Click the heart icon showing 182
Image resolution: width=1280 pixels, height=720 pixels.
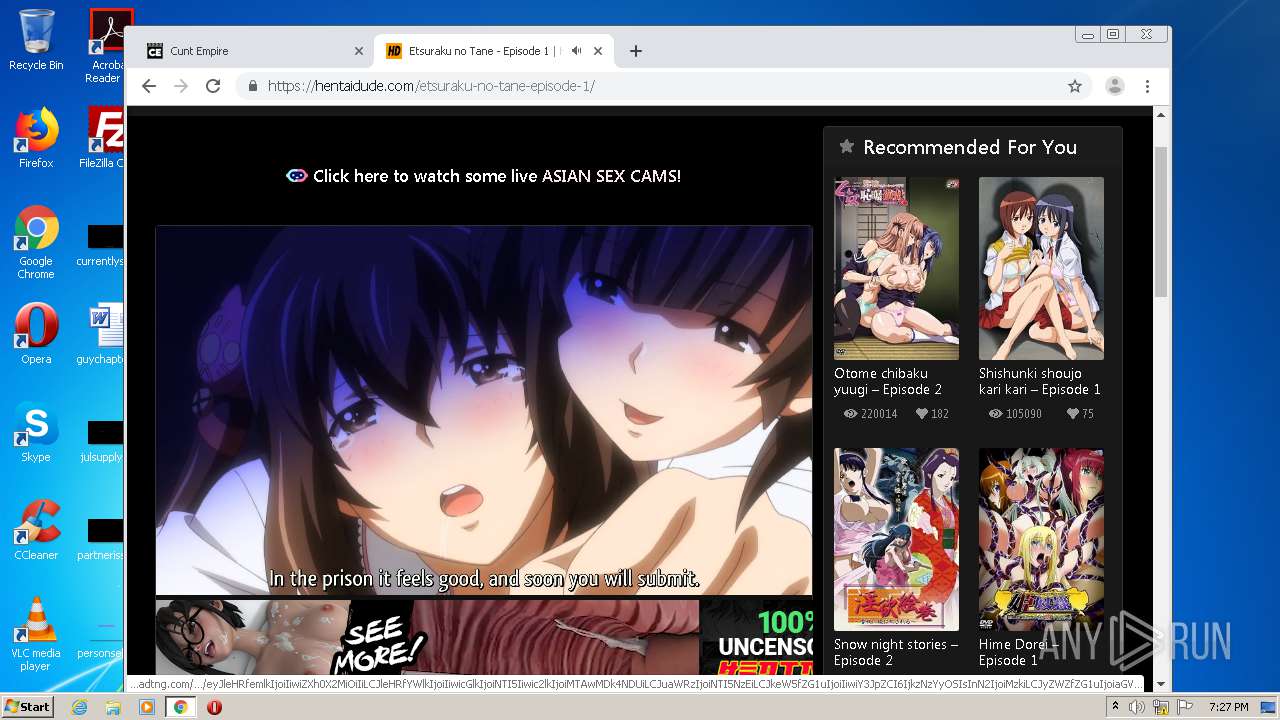920,414
